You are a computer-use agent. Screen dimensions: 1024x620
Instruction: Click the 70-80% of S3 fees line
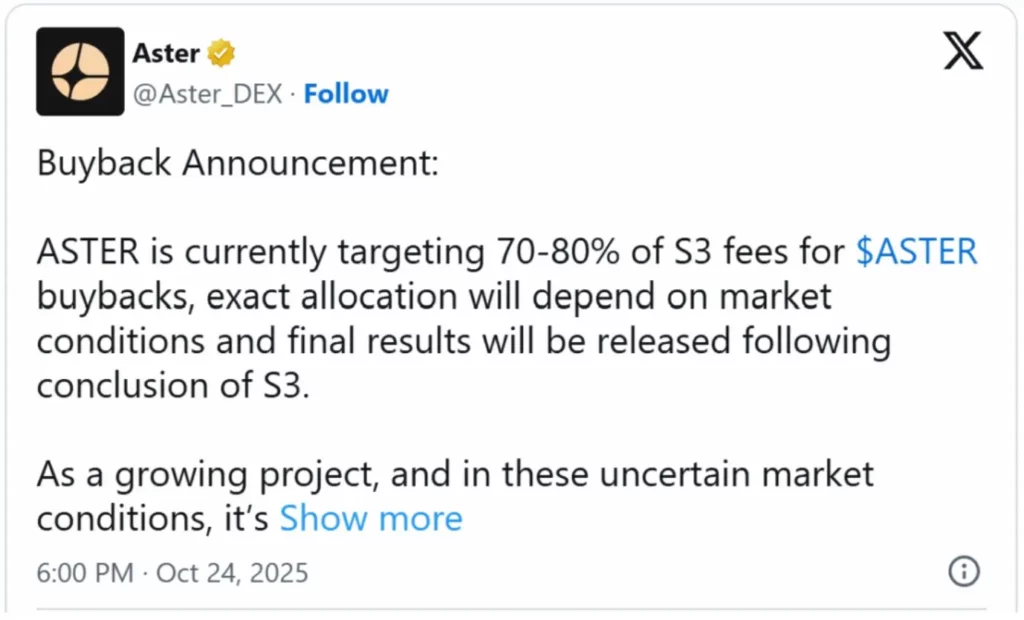[x=507, y=252]
